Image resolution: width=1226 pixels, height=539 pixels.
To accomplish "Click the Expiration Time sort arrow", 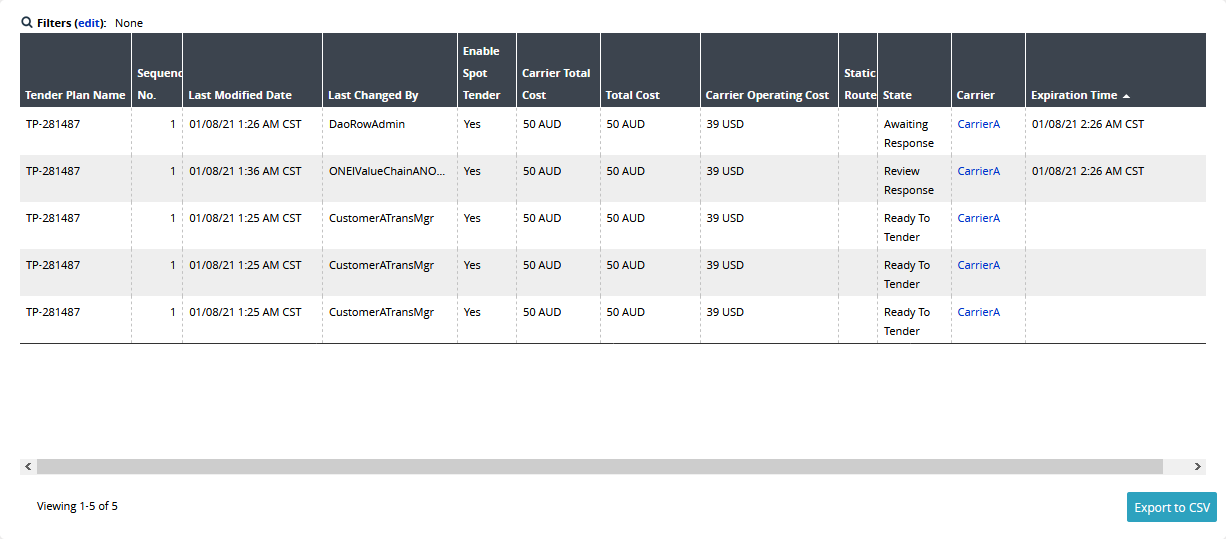I will point(1126,96).
